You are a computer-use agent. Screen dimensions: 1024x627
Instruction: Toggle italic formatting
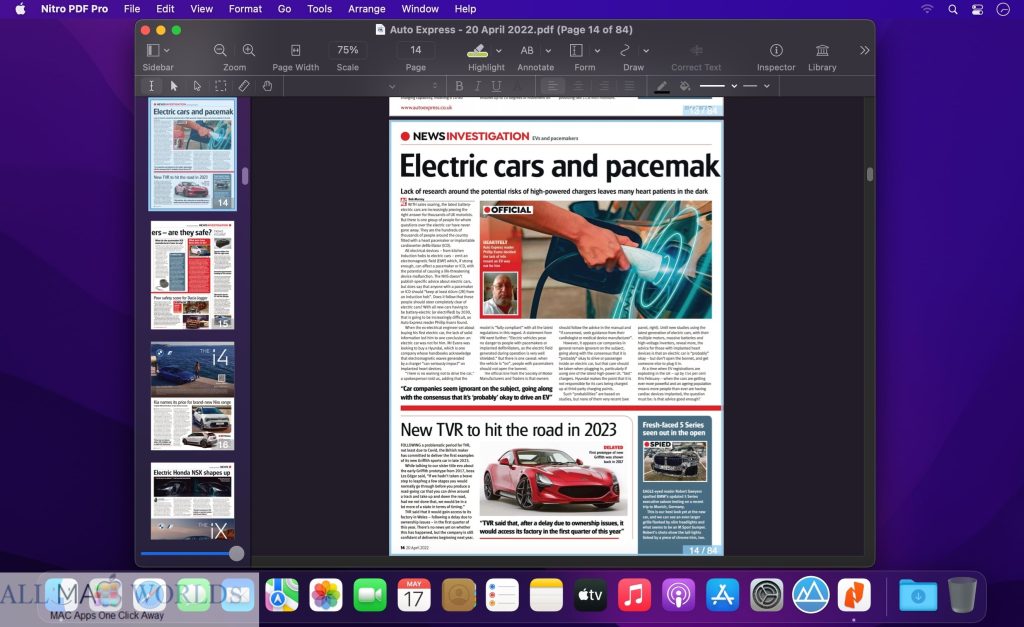477,86
